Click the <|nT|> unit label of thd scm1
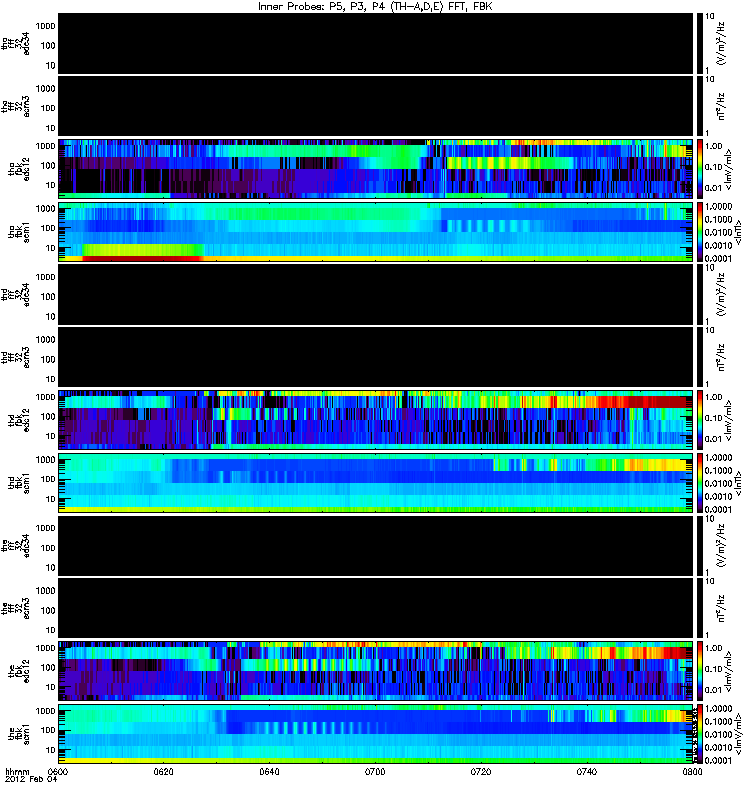The width and height of the screenshot is (750, 800). click(x=736, y=483)
